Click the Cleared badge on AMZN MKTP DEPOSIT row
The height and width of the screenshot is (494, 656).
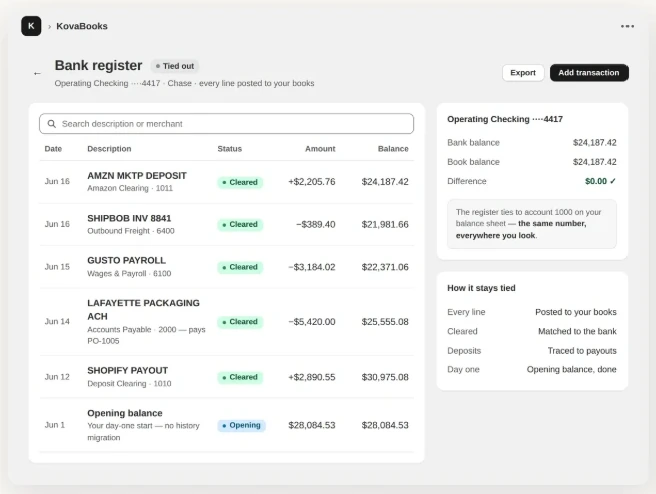click(x=240, y=182)
